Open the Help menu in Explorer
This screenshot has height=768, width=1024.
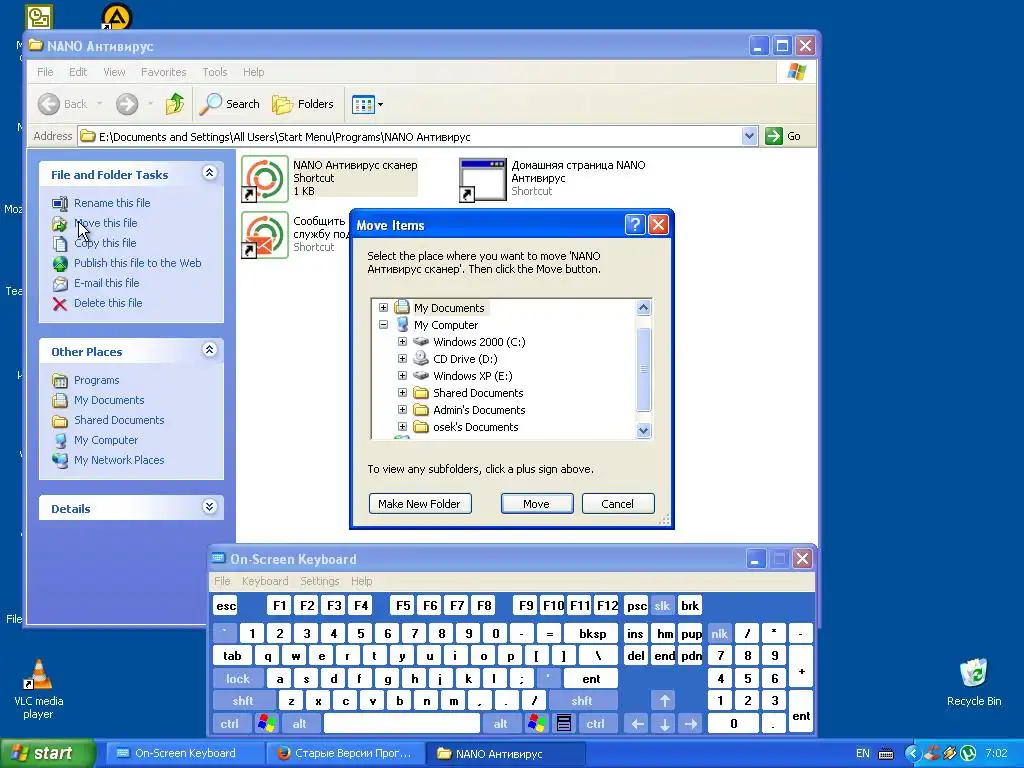(x=253, y=72)
